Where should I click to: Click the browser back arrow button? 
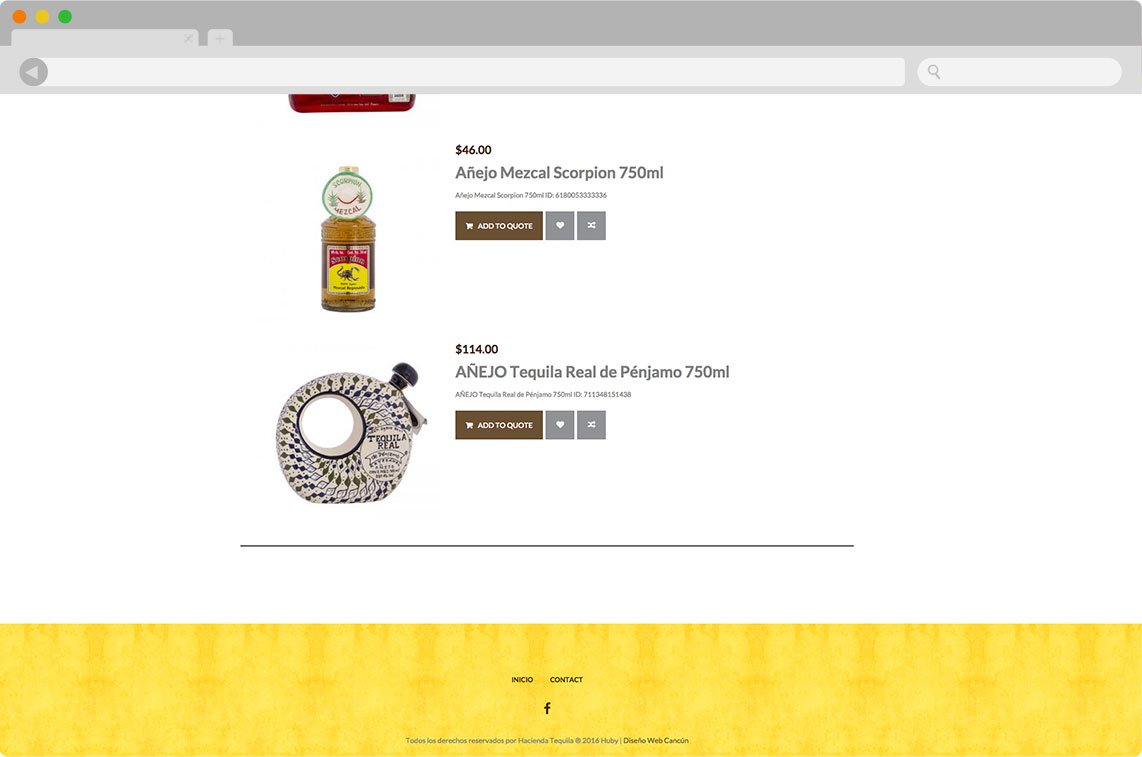(34, 72)
